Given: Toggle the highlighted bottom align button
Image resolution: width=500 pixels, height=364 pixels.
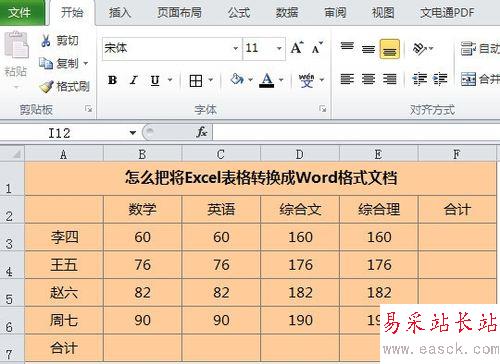Looking at the screenshot, I should tap(390, 49).
